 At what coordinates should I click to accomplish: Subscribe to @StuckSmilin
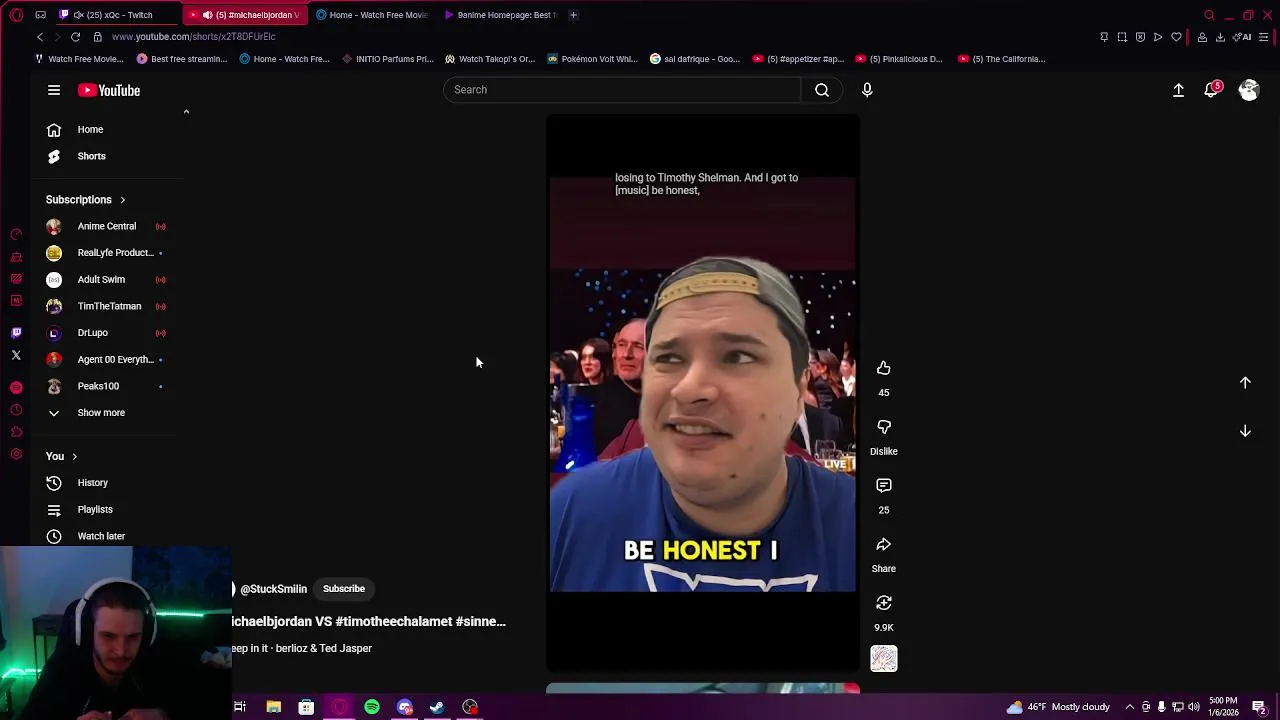pos(344,589)
